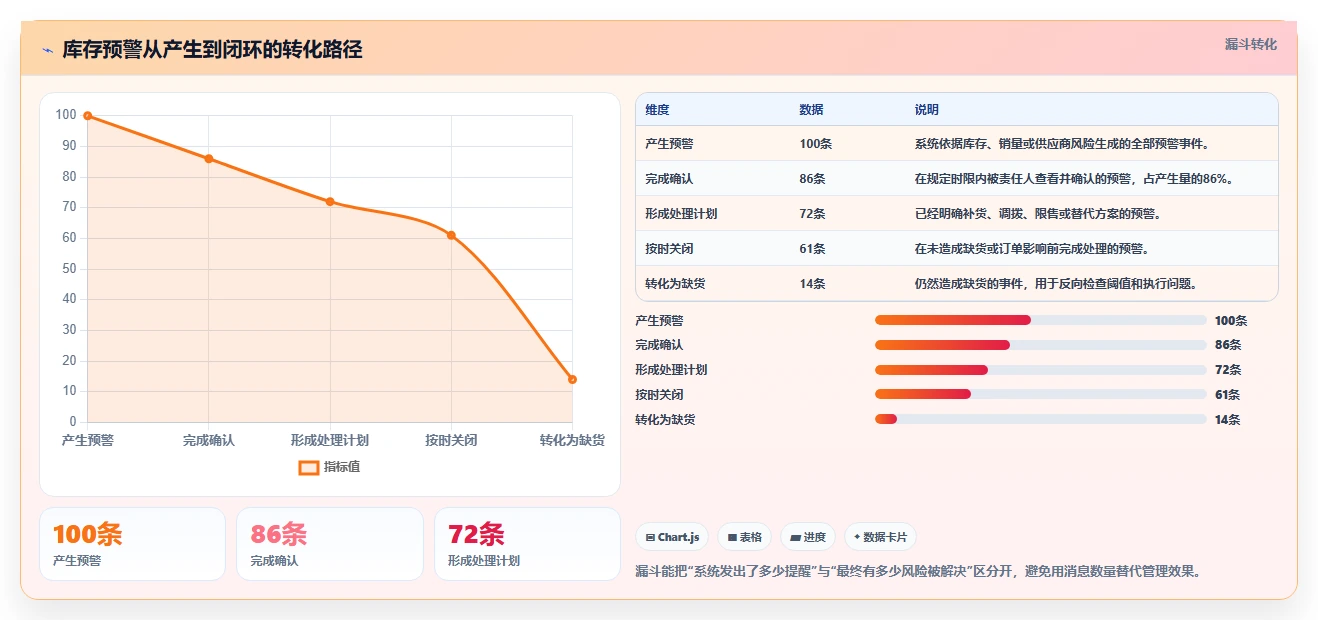Click the icon in the 进度 tag
The width and height of the screenshot is (1318, 620).
[x=795, y=537]
